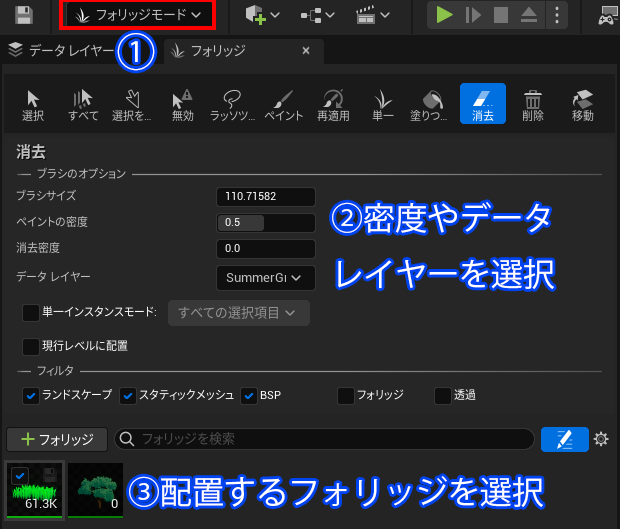The height and width of the screenshot is (529, 620).
Task: Click the ブラシのオプション section header
Action: [x=81, y=174]
